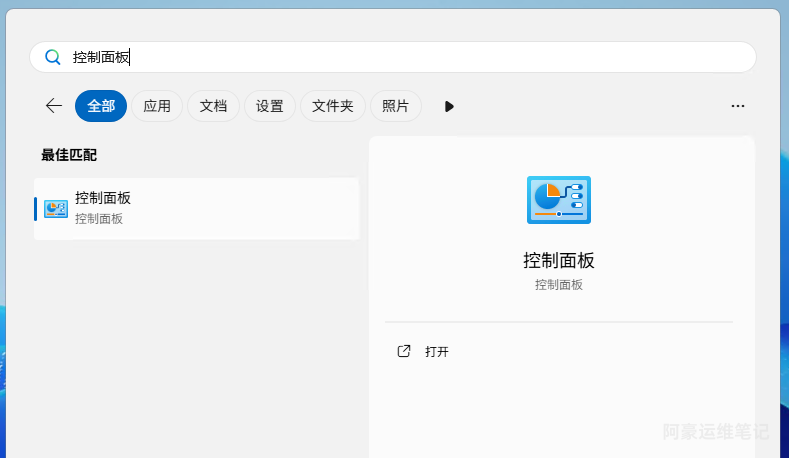Image resolution: width=789 pixels, height=458 pixels.
Task: Choose the 文件夹 filter
Action: [x=332, y=106]
